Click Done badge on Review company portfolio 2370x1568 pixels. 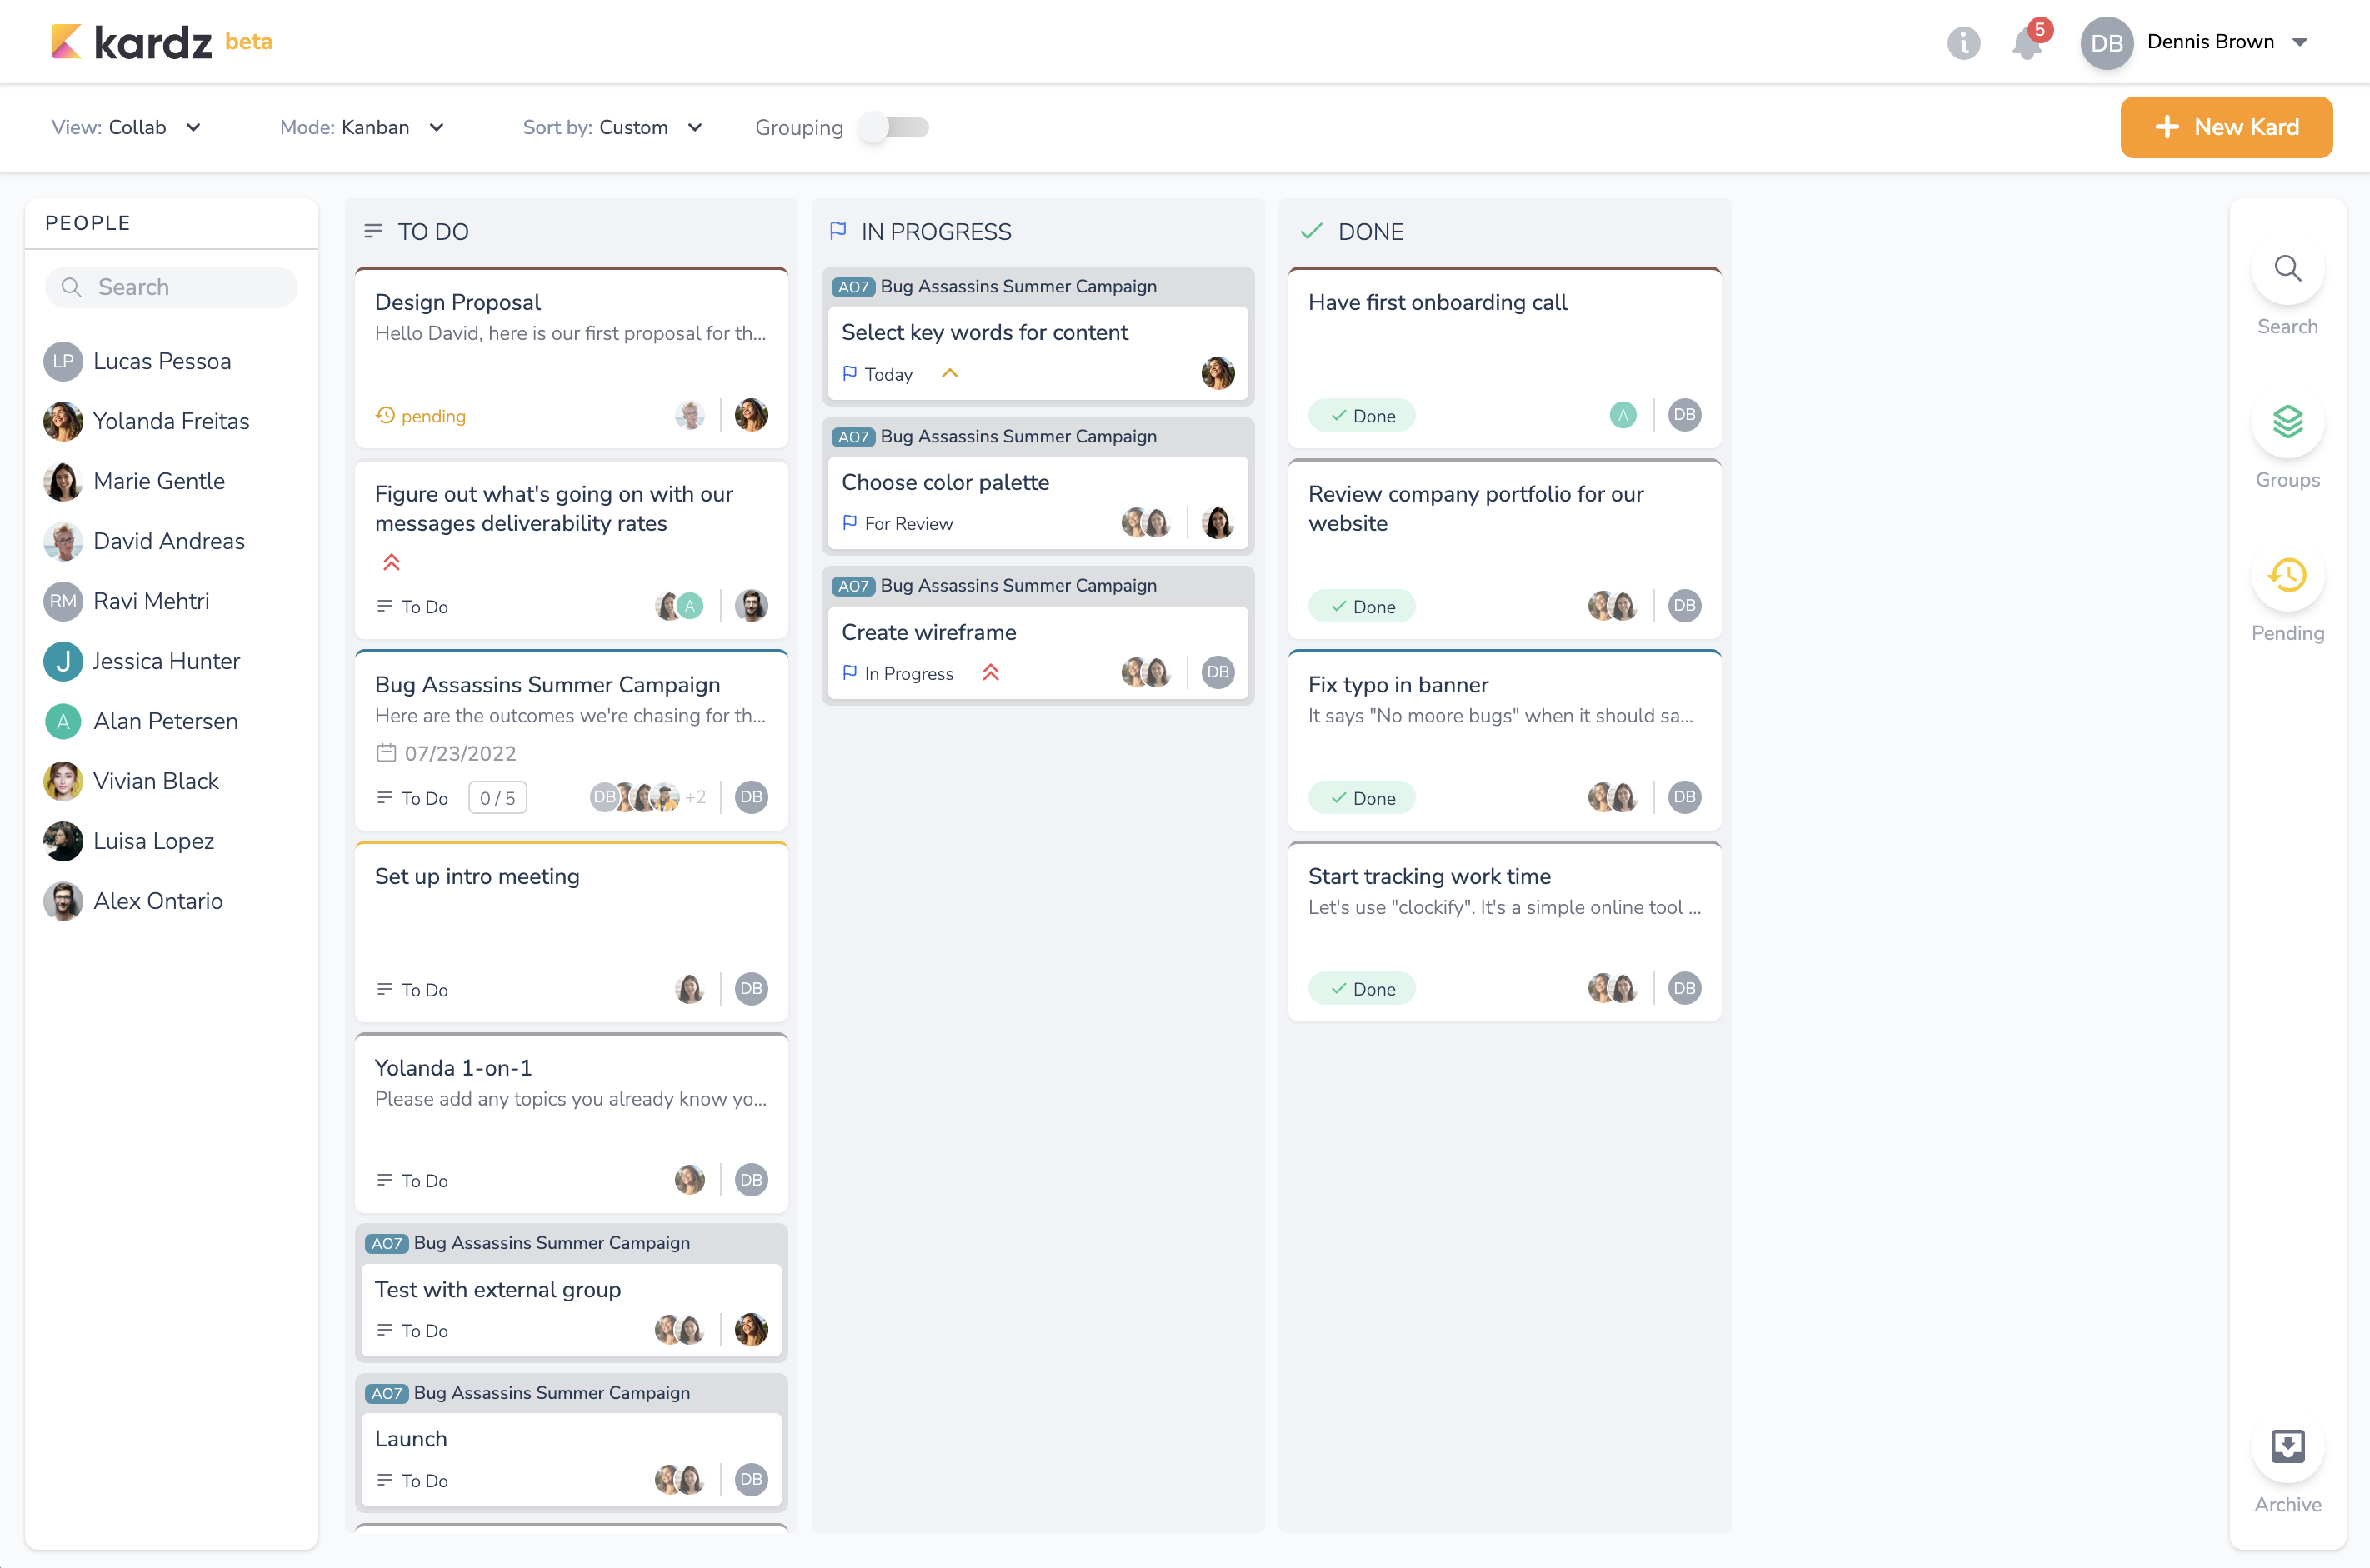(x=1361, y=606)
